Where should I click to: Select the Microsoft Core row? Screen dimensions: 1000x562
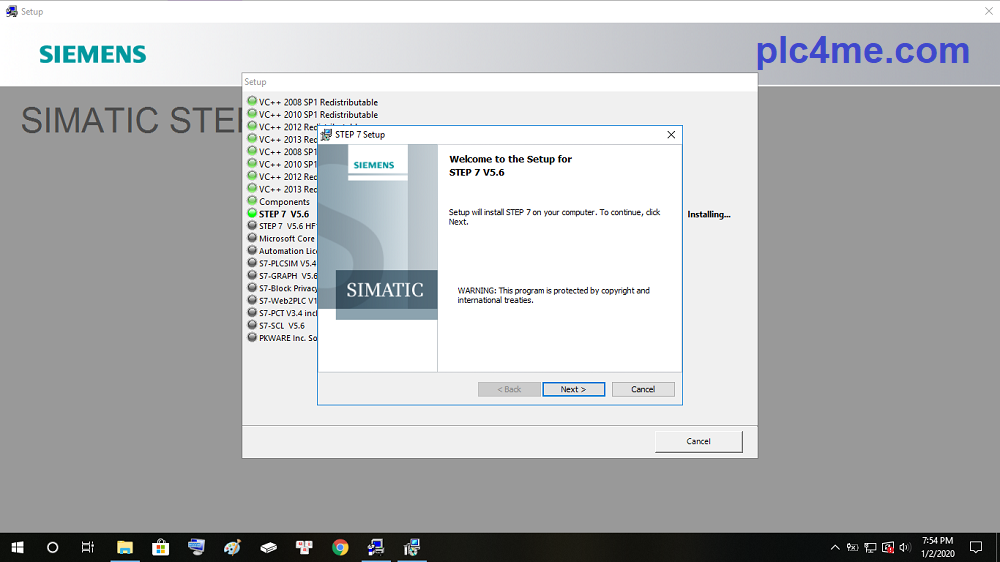pyautogui.click(x=281, y=239)
